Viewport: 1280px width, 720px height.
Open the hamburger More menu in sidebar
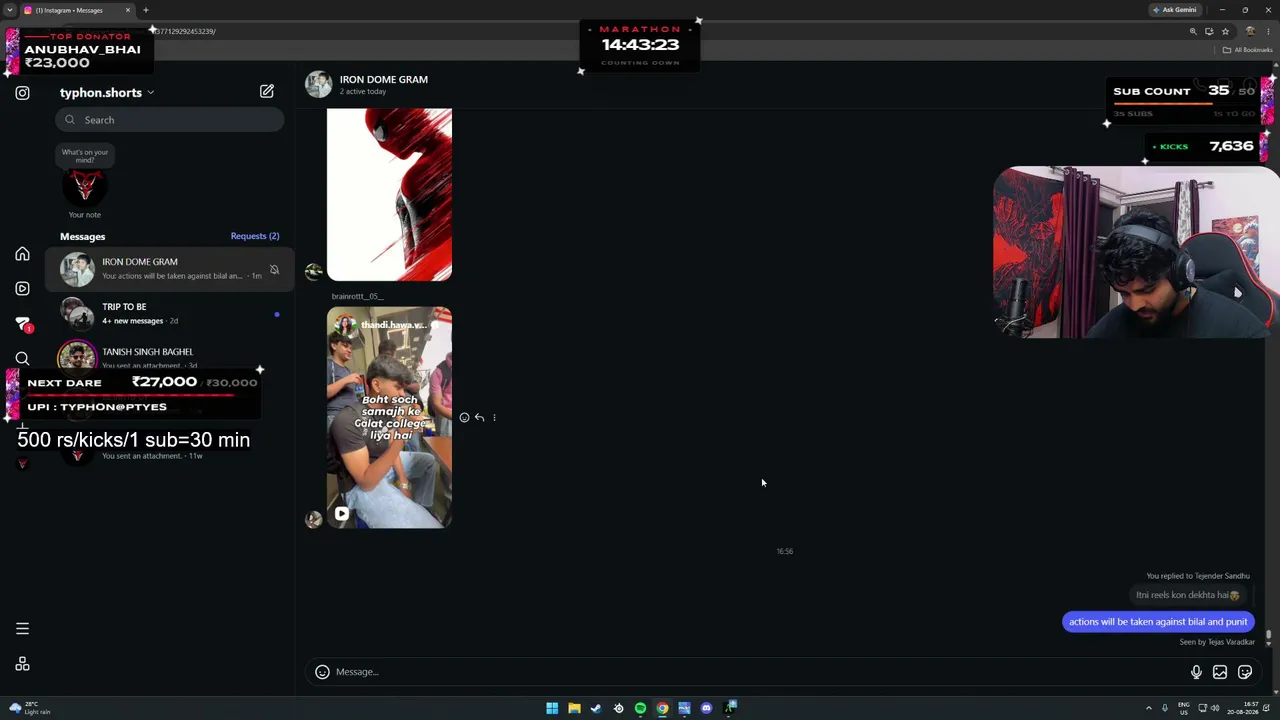click(22, 629)
